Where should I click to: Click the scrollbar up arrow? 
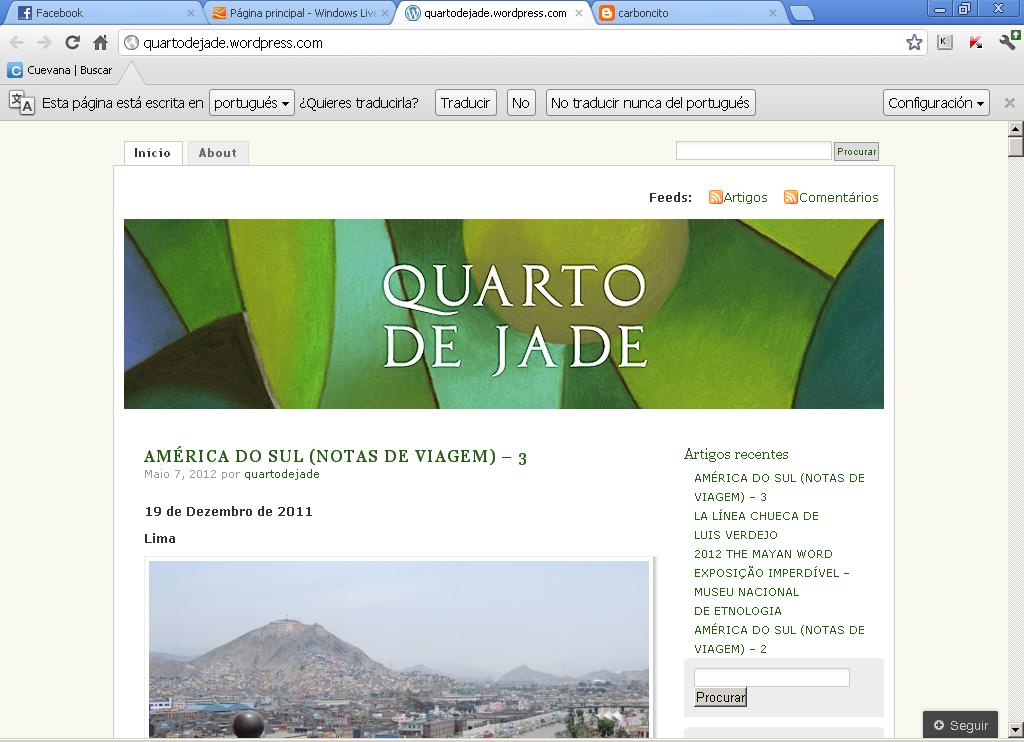click(x=1015, y=129)
